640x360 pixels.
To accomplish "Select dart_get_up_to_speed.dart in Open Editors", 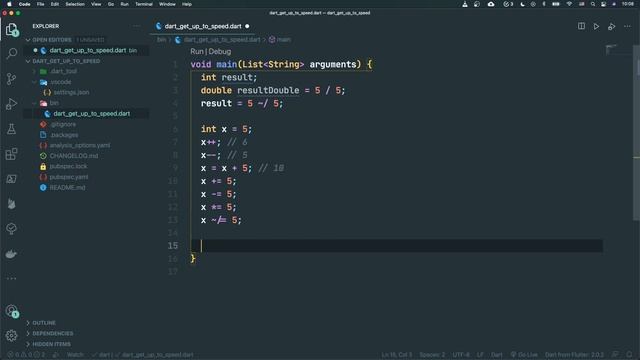I will coord(88,50).
